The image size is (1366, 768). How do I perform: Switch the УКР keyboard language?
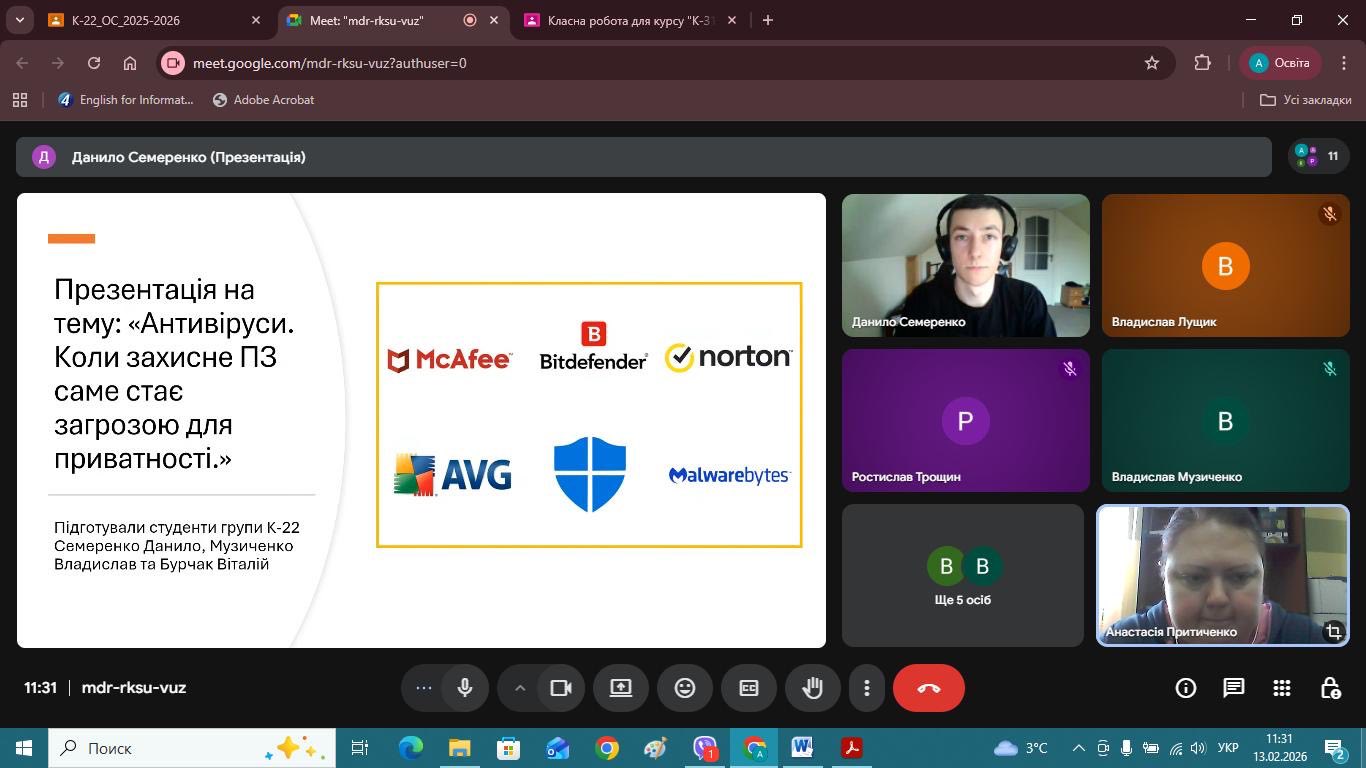coord(1229,748)
